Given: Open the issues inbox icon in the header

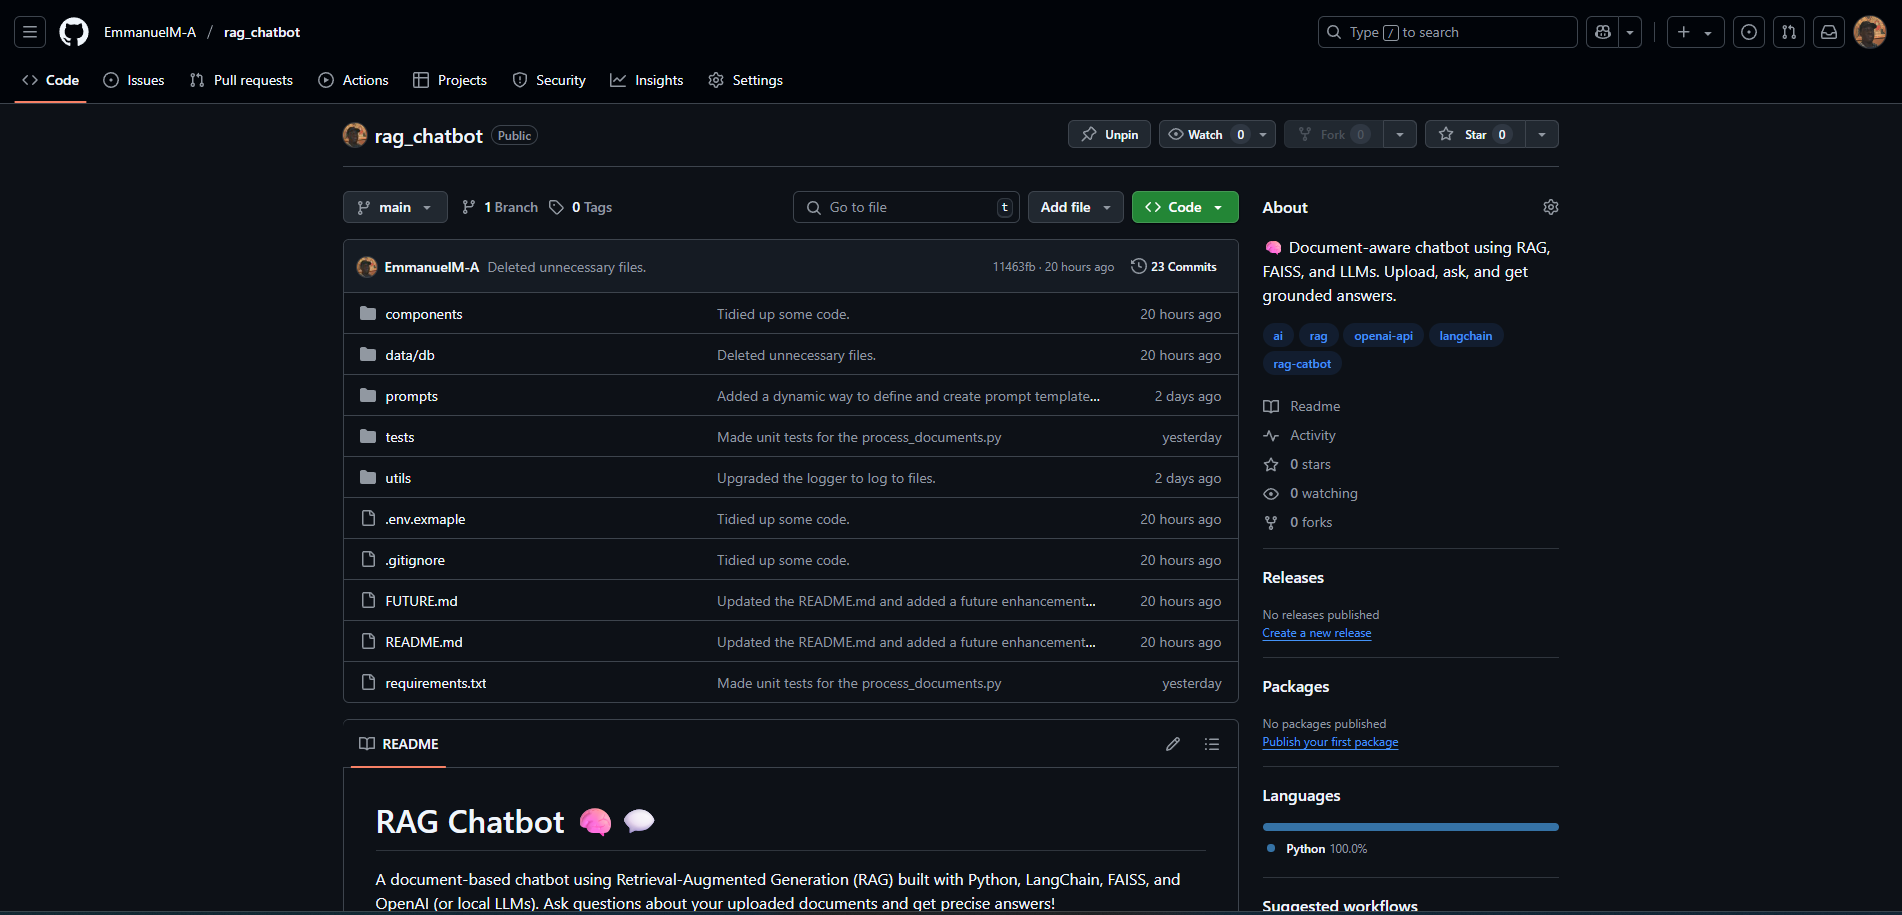Looking at the screenshot, I should [x=1749, y=32].
